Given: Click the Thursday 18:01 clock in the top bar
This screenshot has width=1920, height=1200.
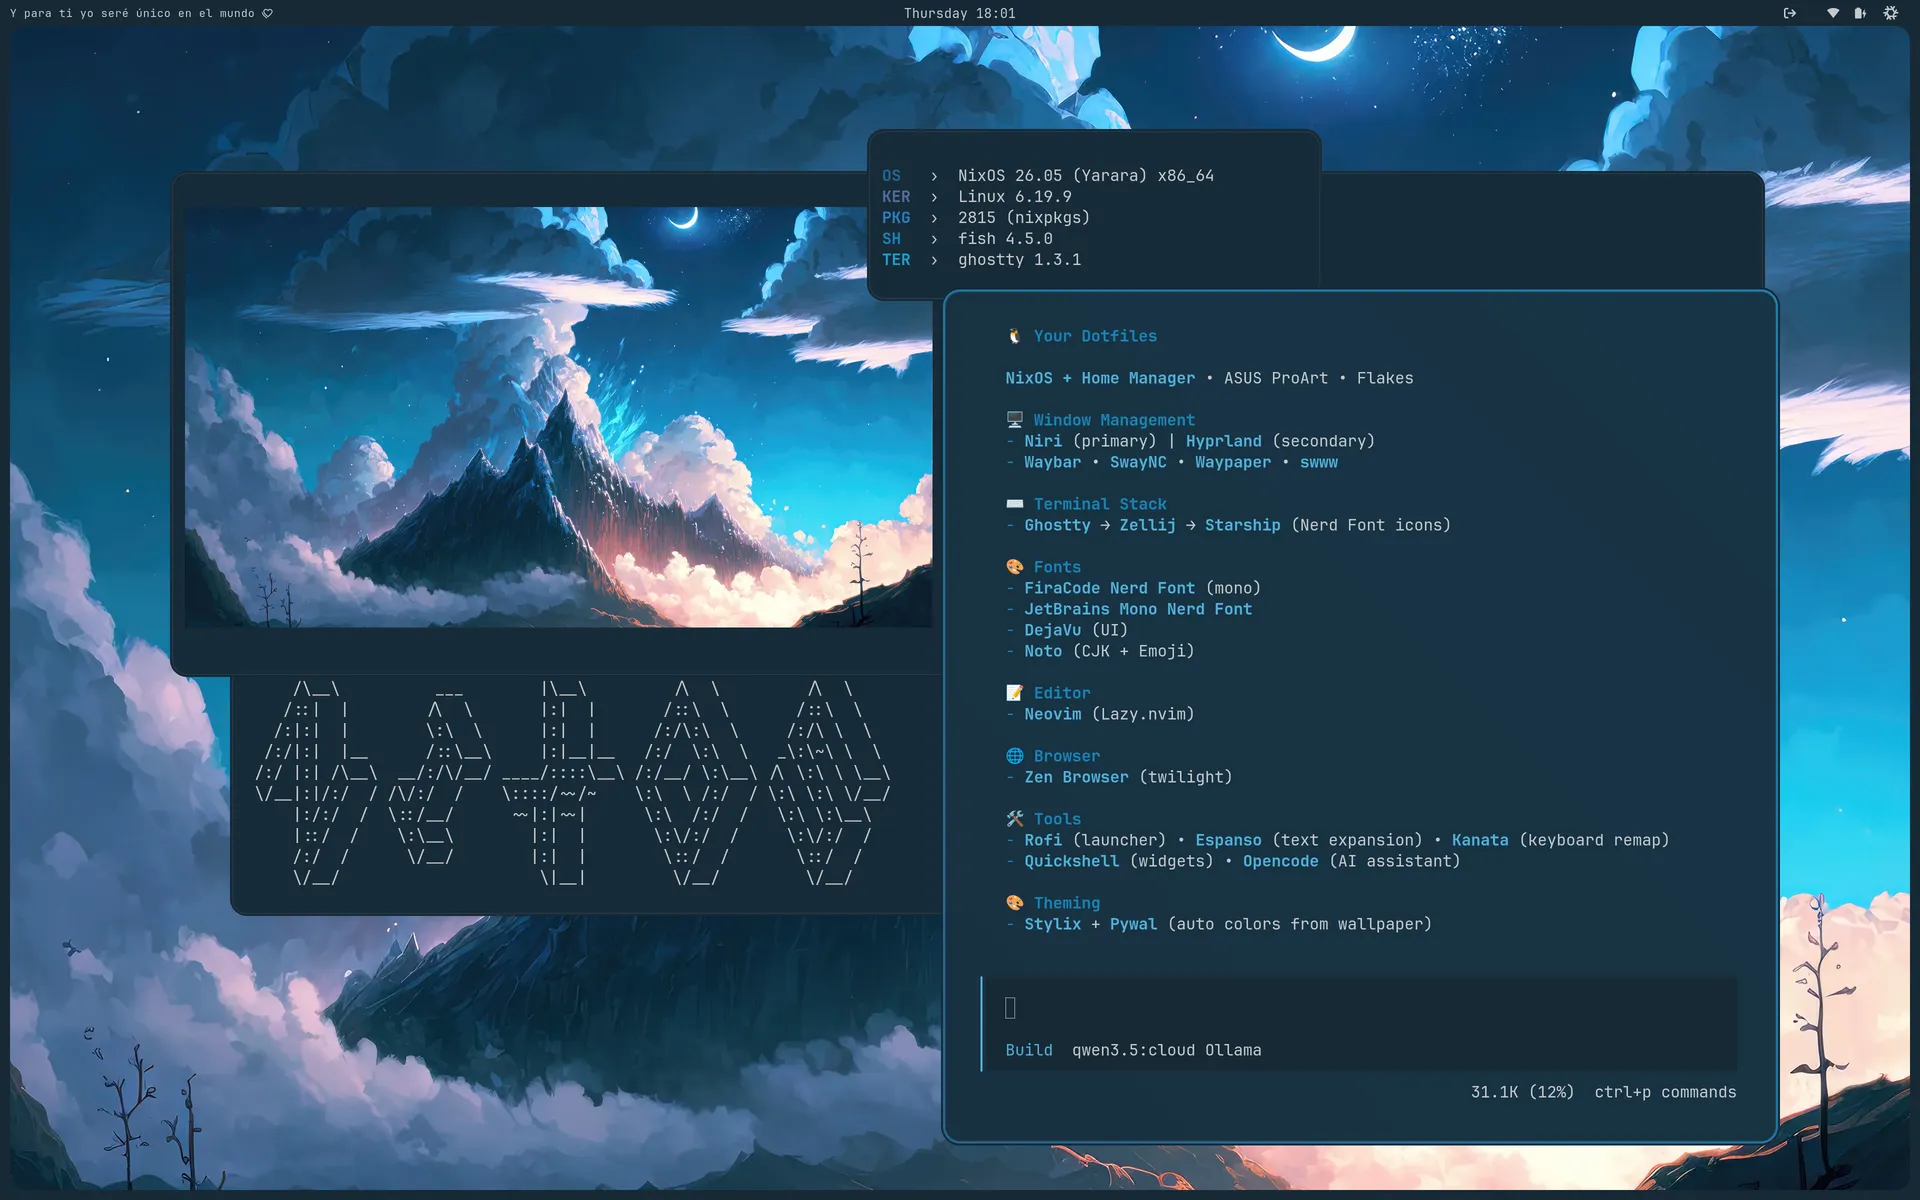Looking at the screenshot, I should [x=959, y=13].
